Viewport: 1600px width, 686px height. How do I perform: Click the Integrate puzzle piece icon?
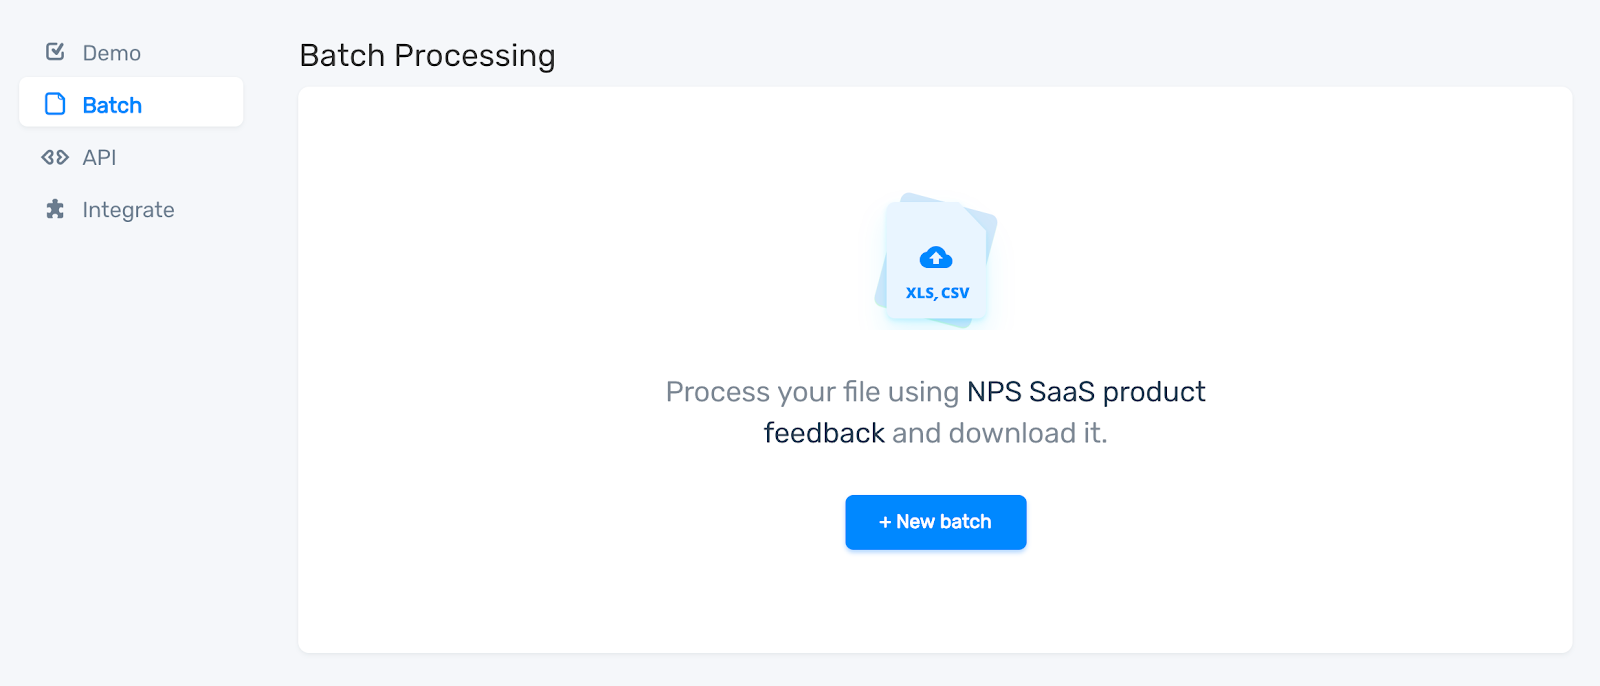[55, 209]
